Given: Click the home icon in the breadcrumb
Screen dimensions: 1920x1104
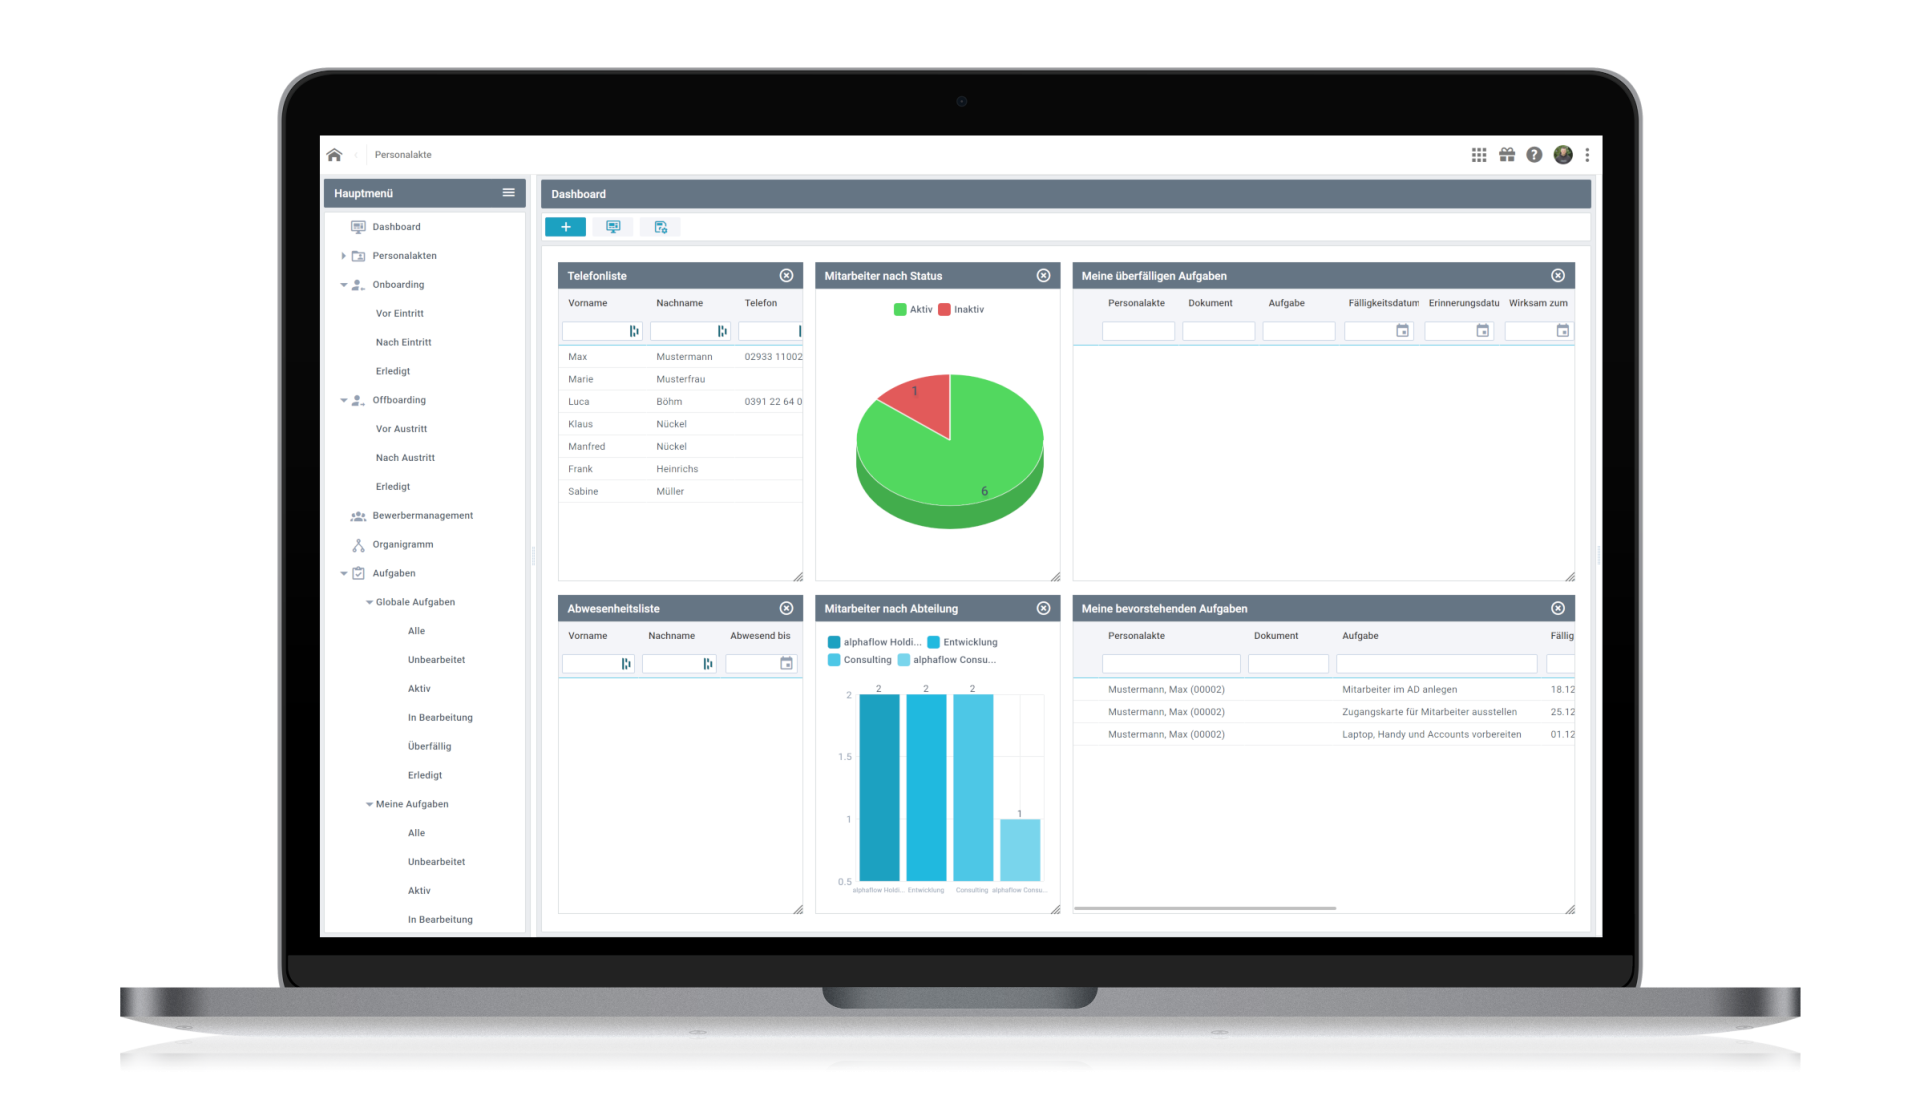Looking at the screenshot, I should 334,155.
